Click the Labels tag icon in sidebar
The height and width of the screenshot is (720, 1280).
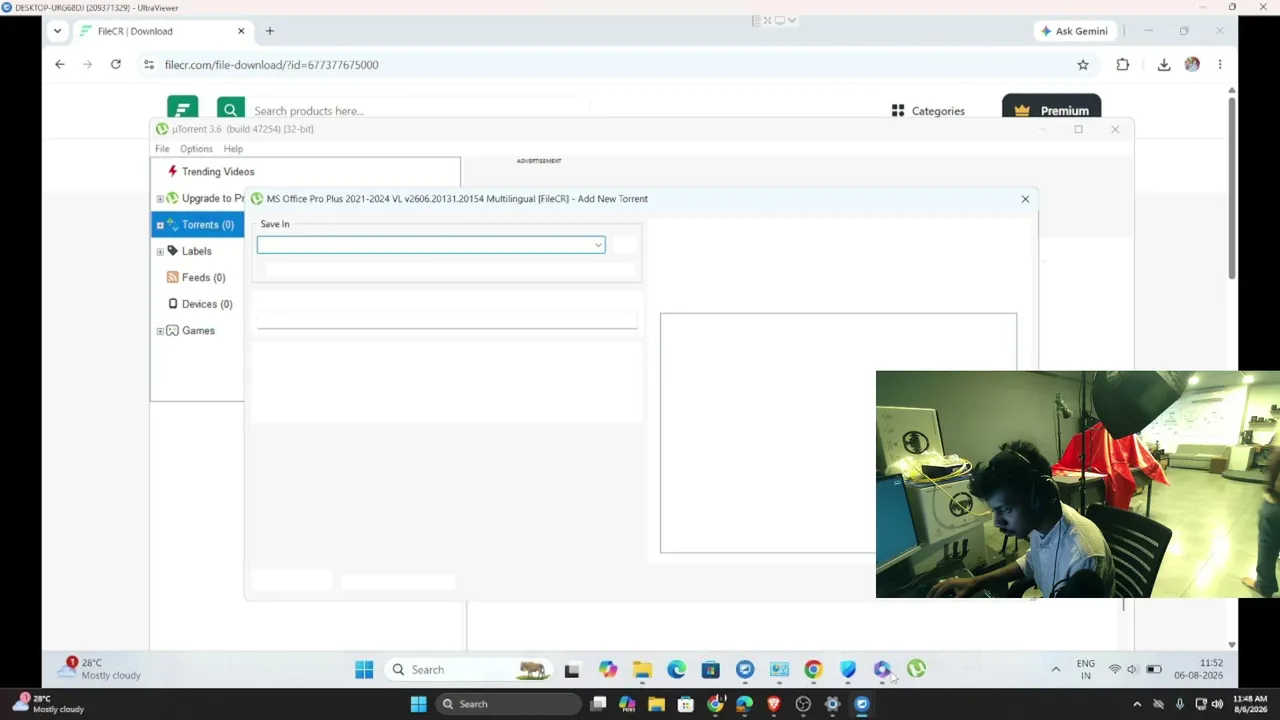click(173, 251)
